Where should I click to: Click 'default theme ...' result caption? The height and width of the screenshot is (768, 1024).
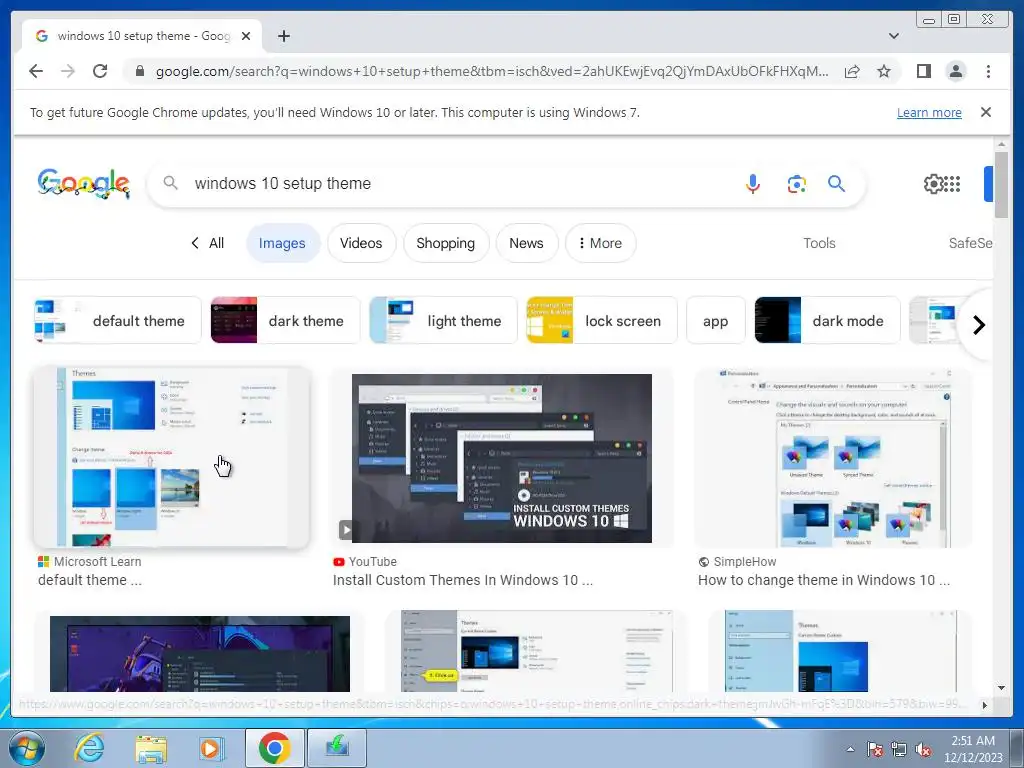click(89, 580)
